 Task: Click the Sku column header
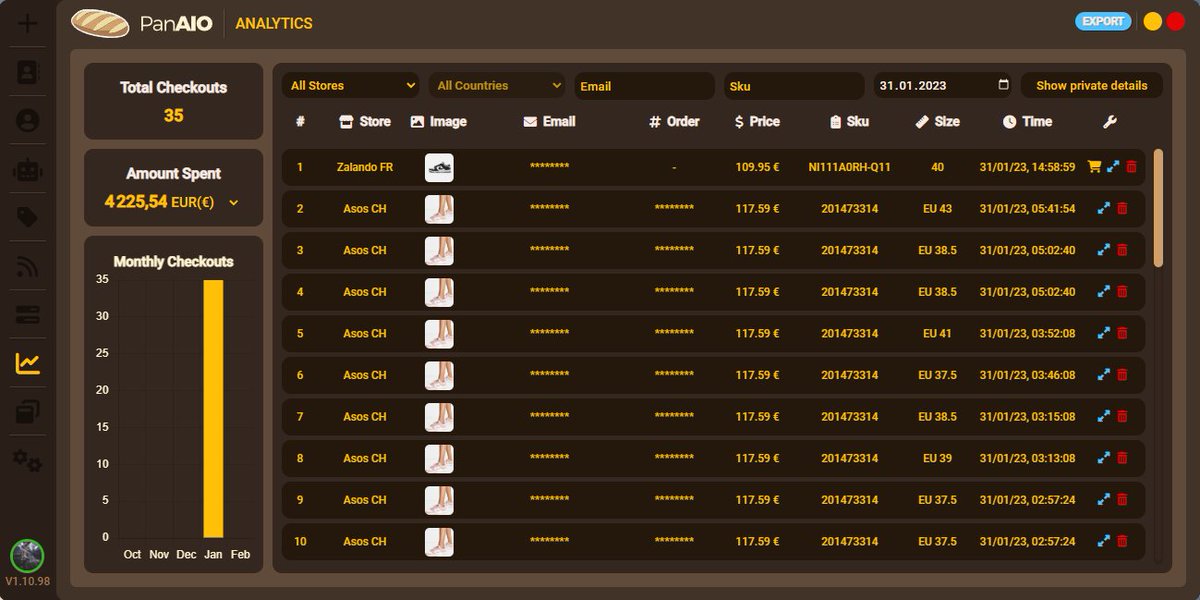pos(849,121)
